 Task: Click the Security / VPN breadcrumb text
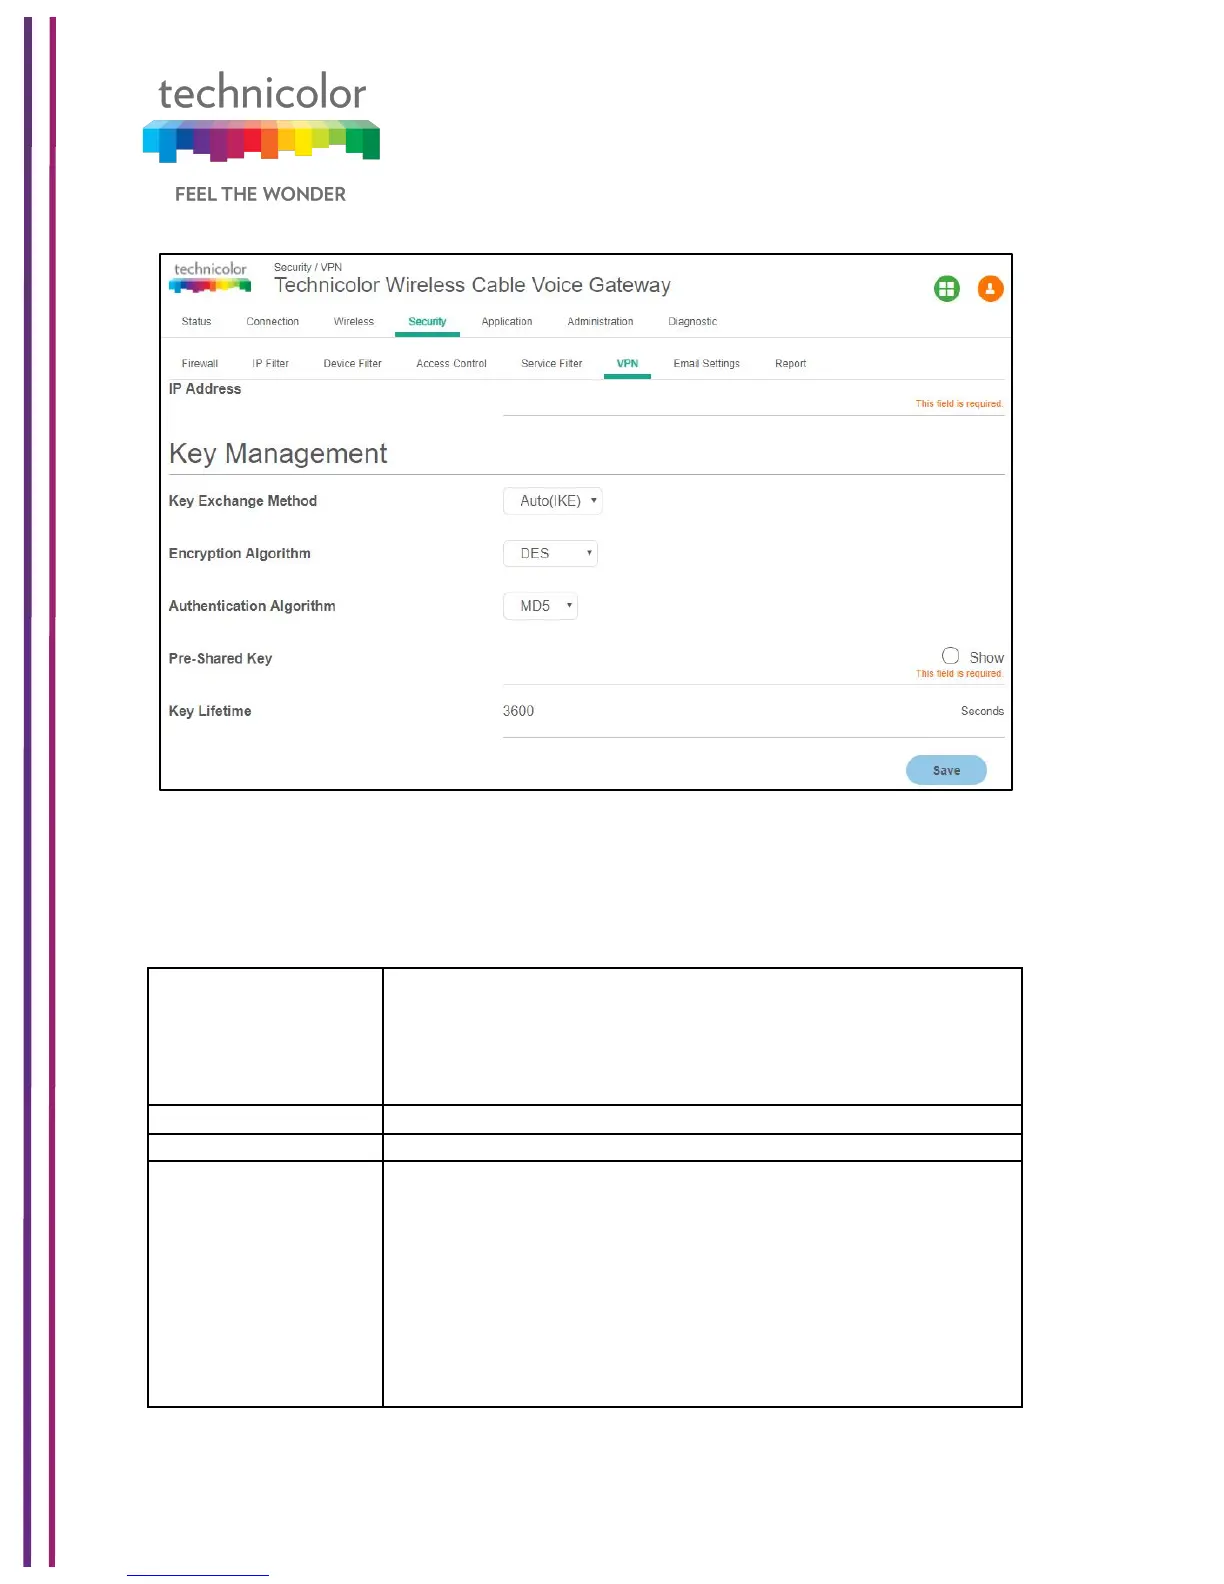point(308,268)
